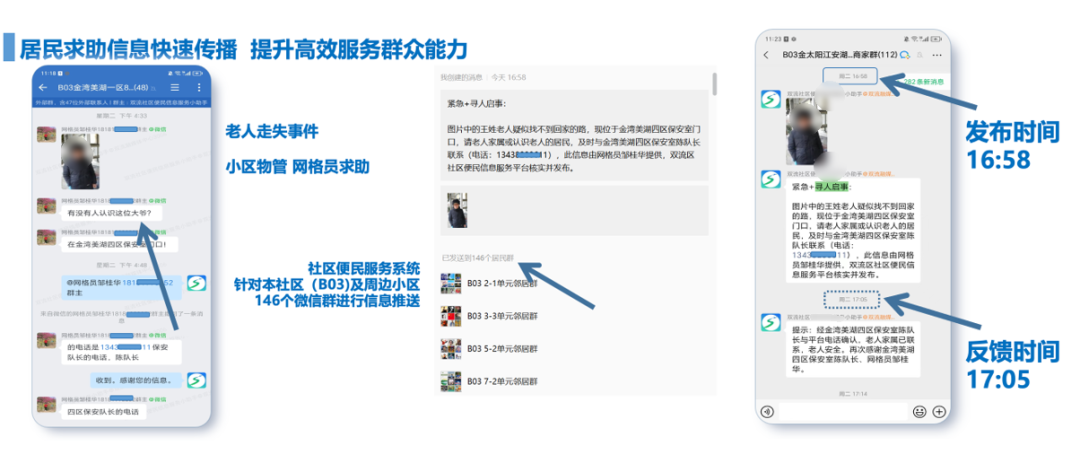This screenshot has height=472, width=1080.
Task: Tap the voice input icon in right chat
Action: (767, 411)
